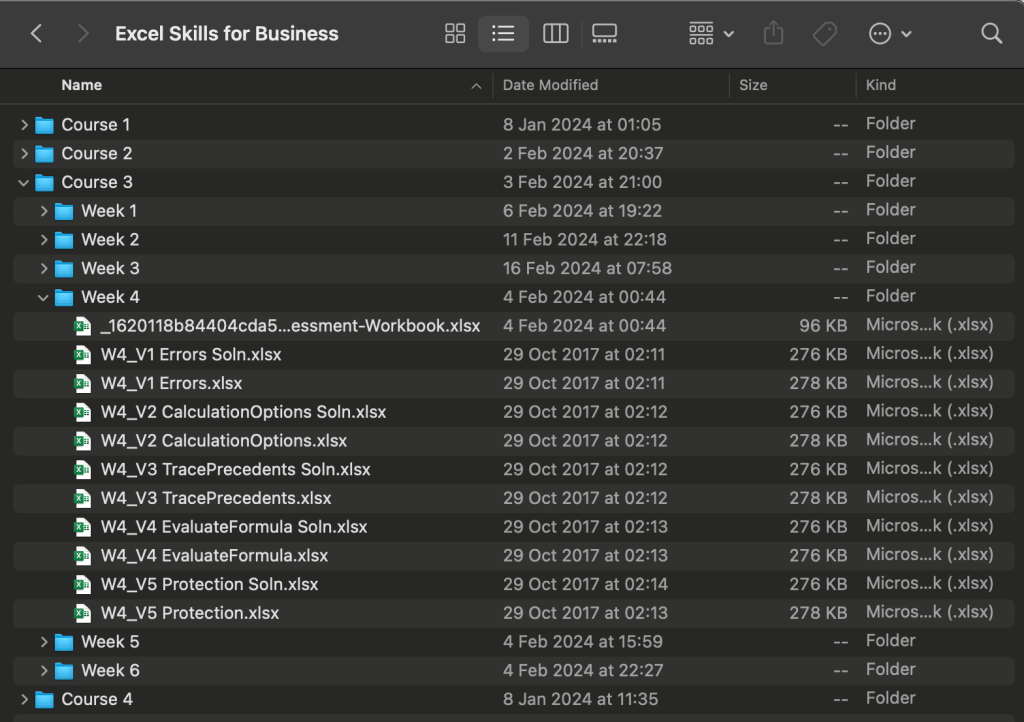Open the Search magnifier icon
This screenshot has height=722, width=1024.
(x=991, y=34)
